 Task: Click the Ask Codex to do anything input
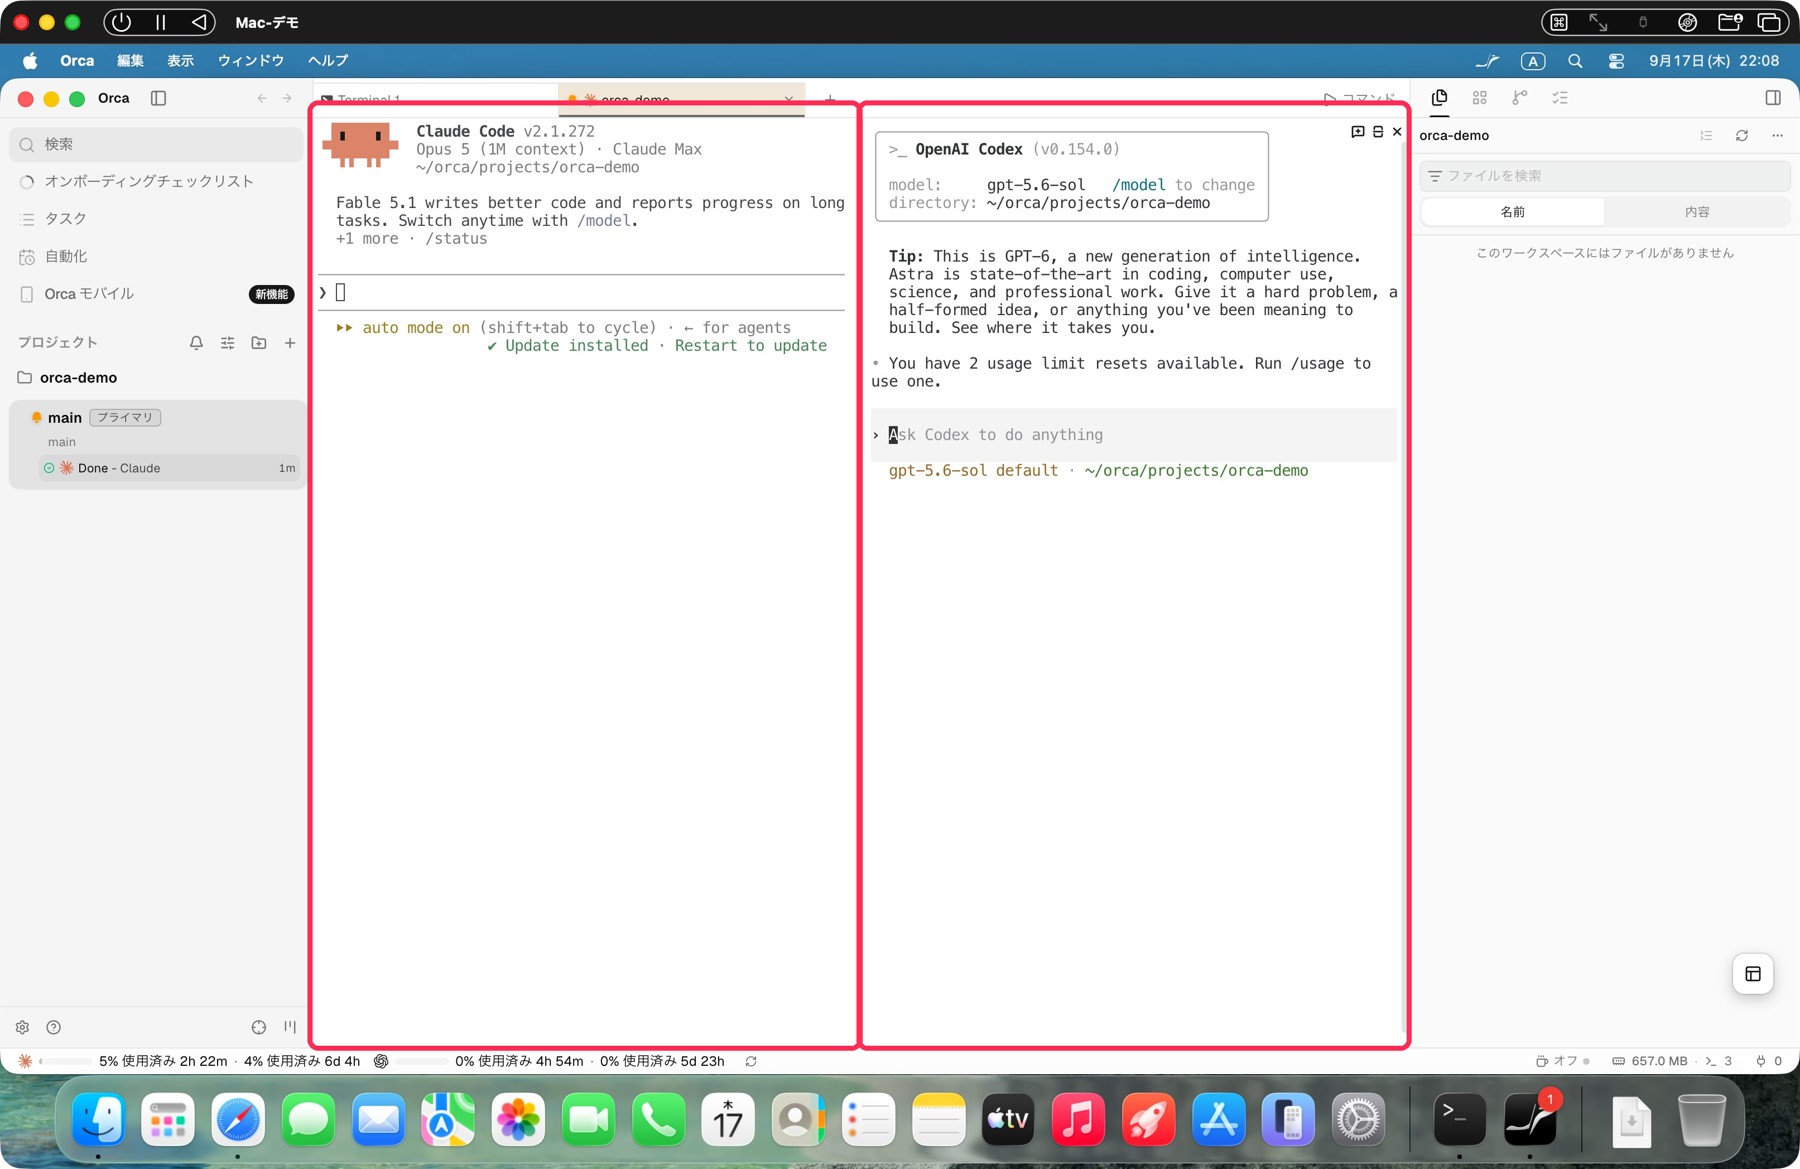point(1134,435)
